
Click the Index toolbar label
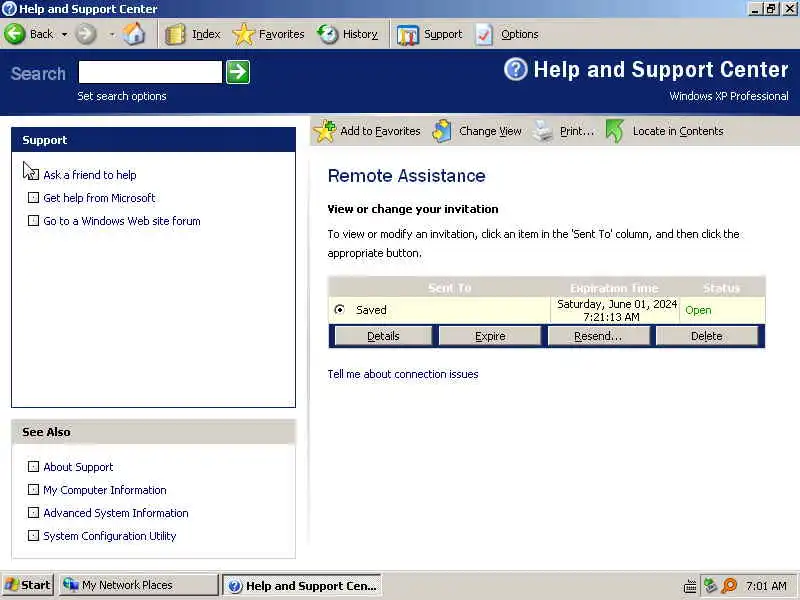point(206,34)
